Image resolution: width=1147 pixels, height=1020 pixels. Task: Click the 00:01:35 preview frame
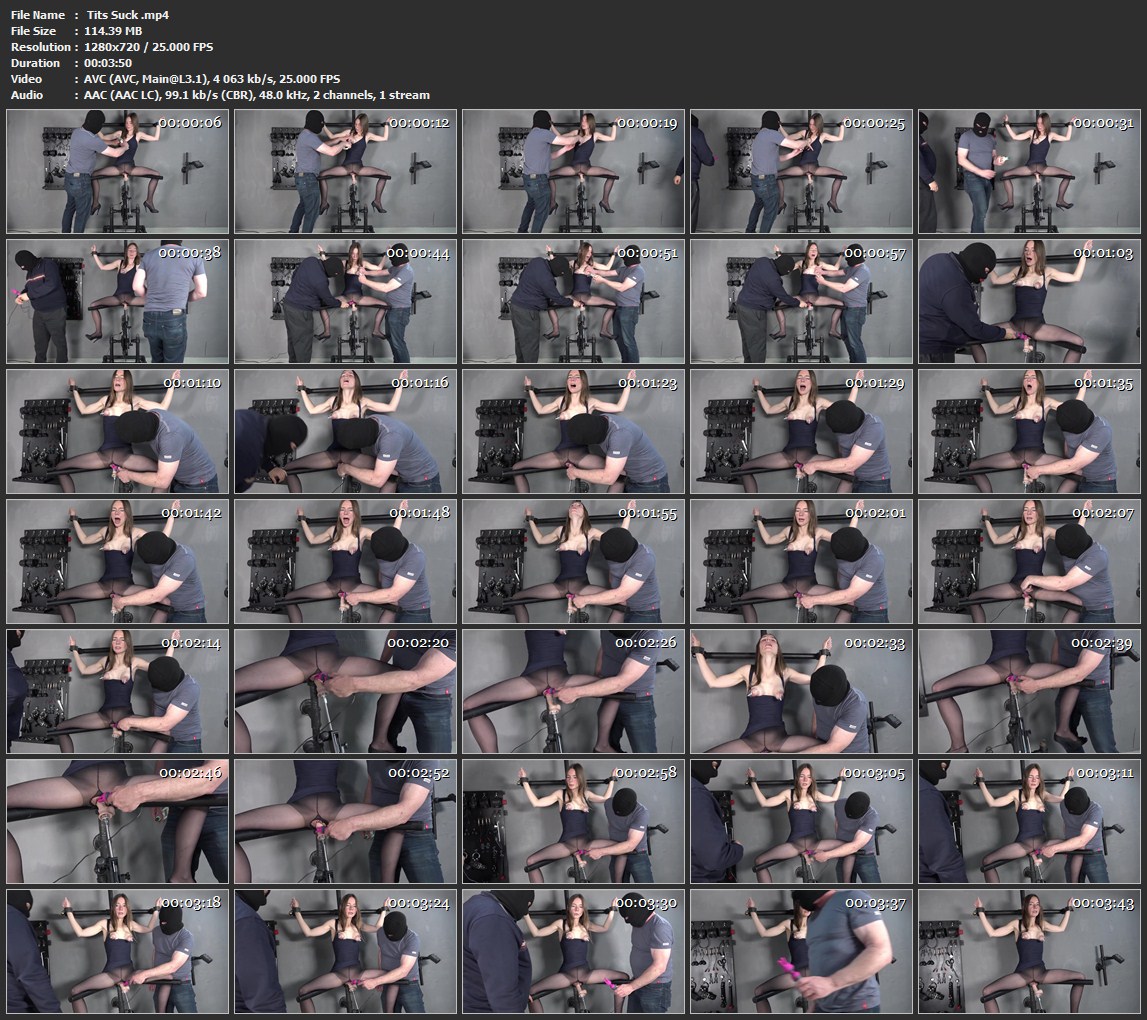[x=1030, y=432]
